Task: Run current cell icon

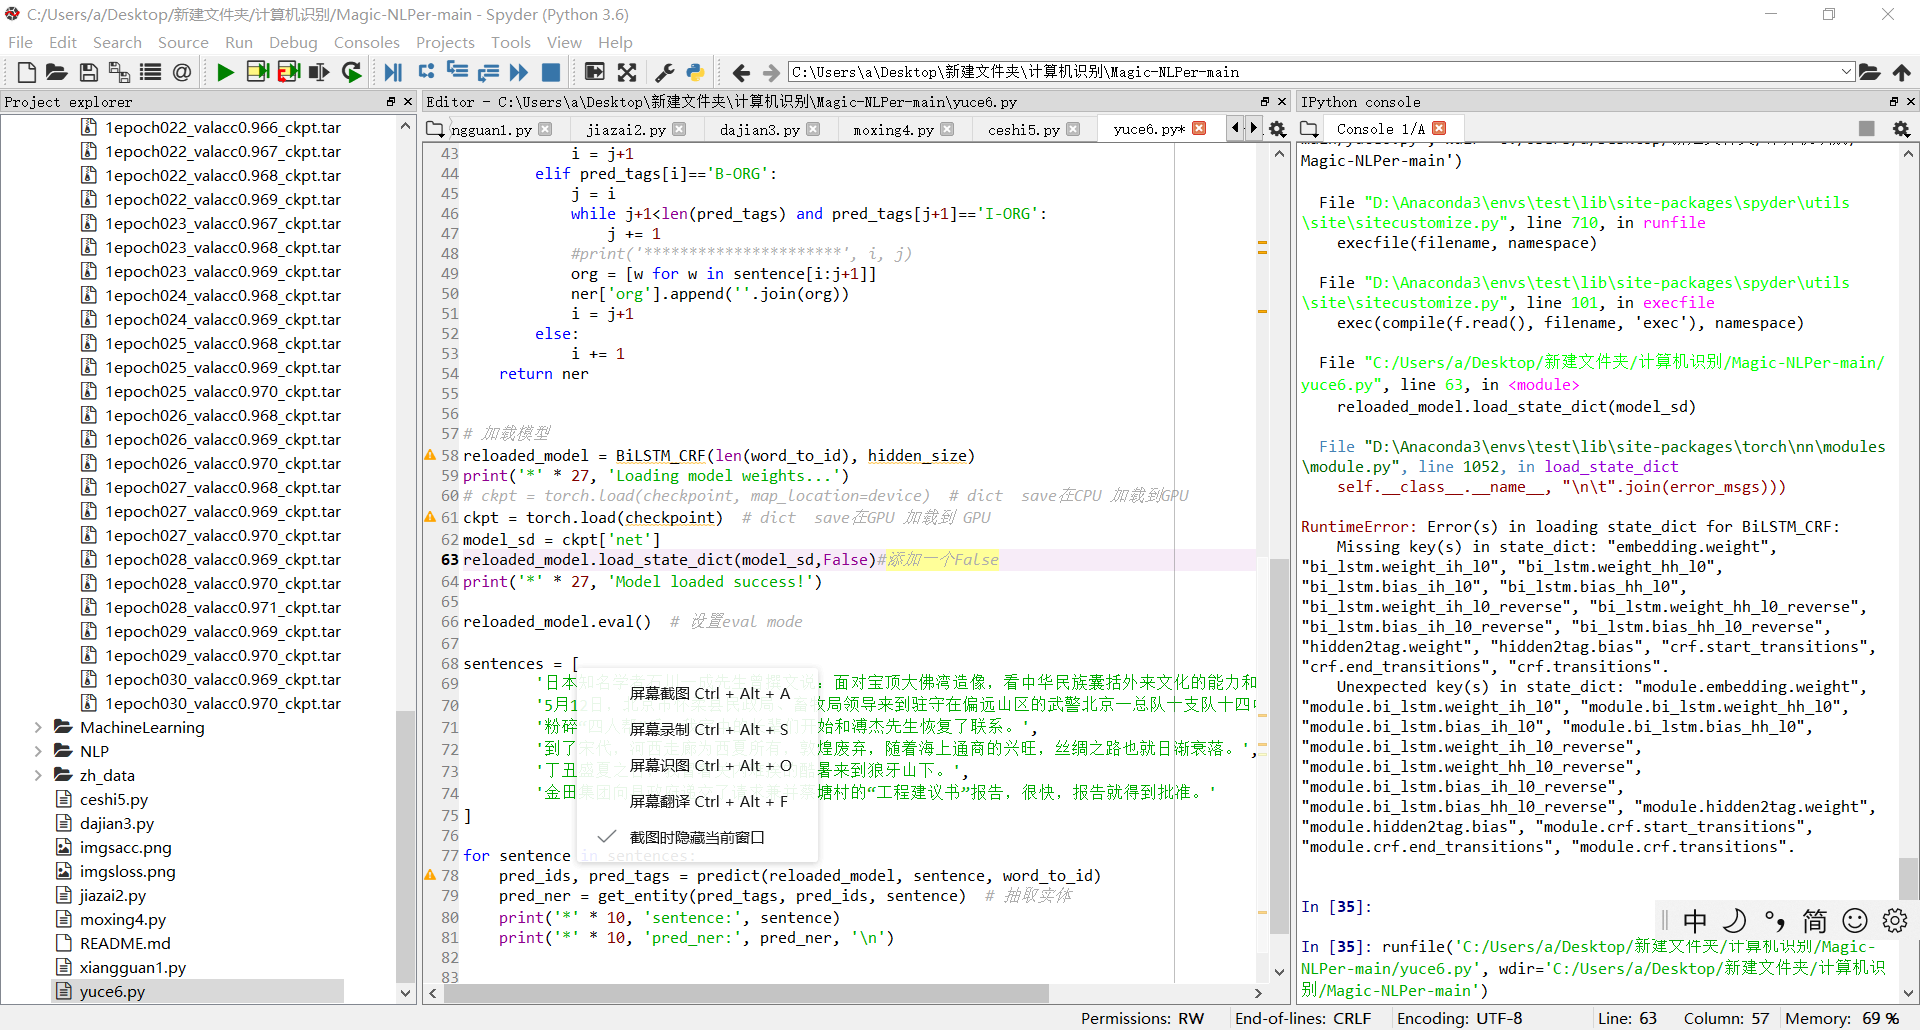Action: 257,72
